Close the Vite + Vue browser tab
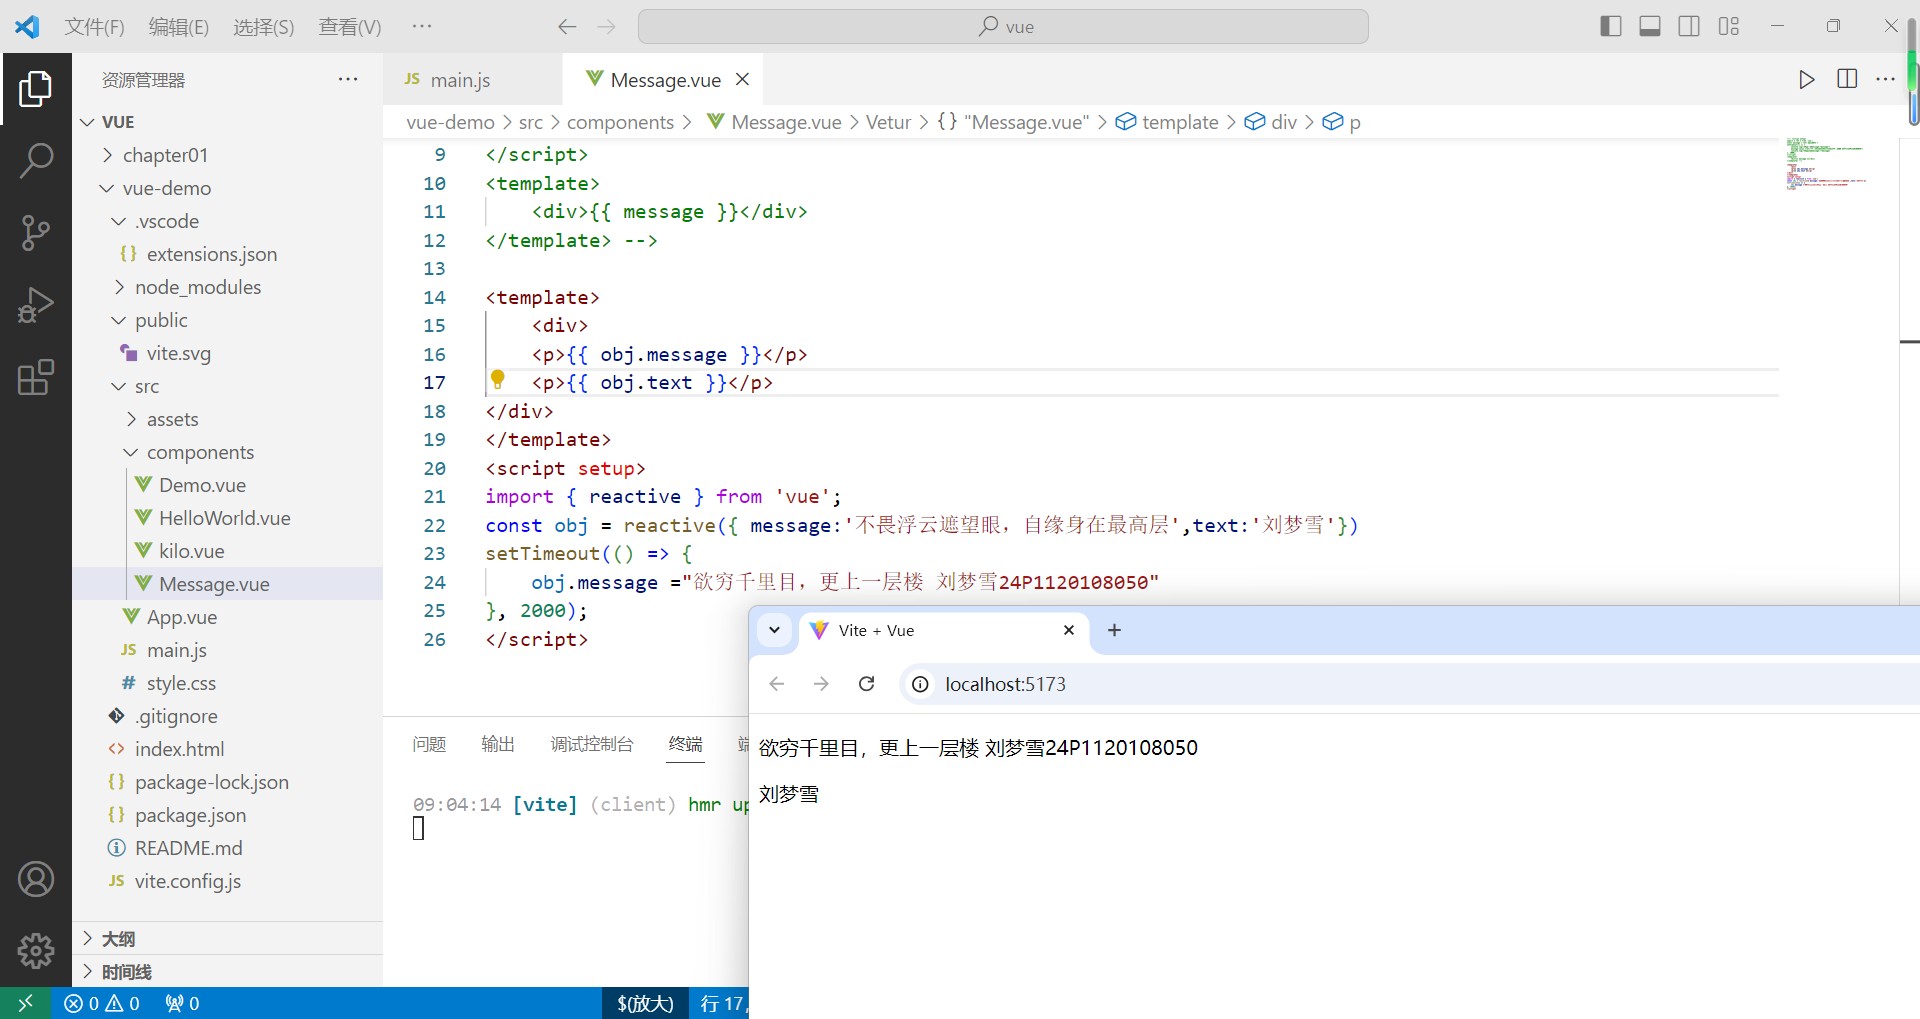Viewport: 1920px width, 1019px height. tap(1069, 630)
